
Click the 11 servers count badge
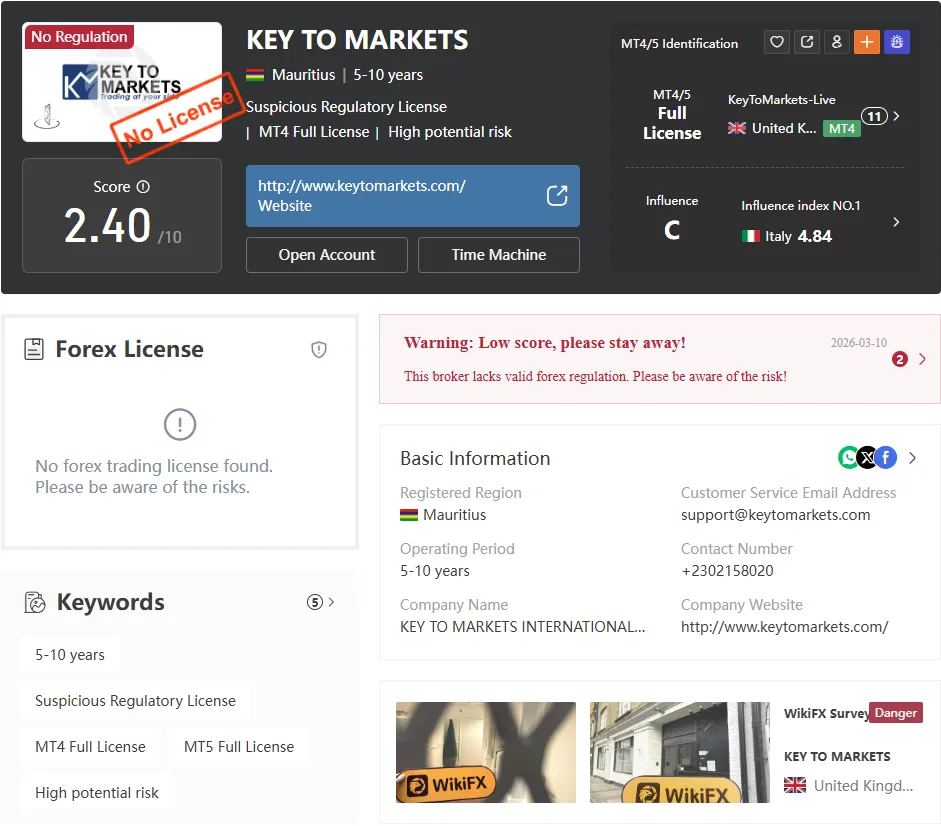click(x=874, y=116)
